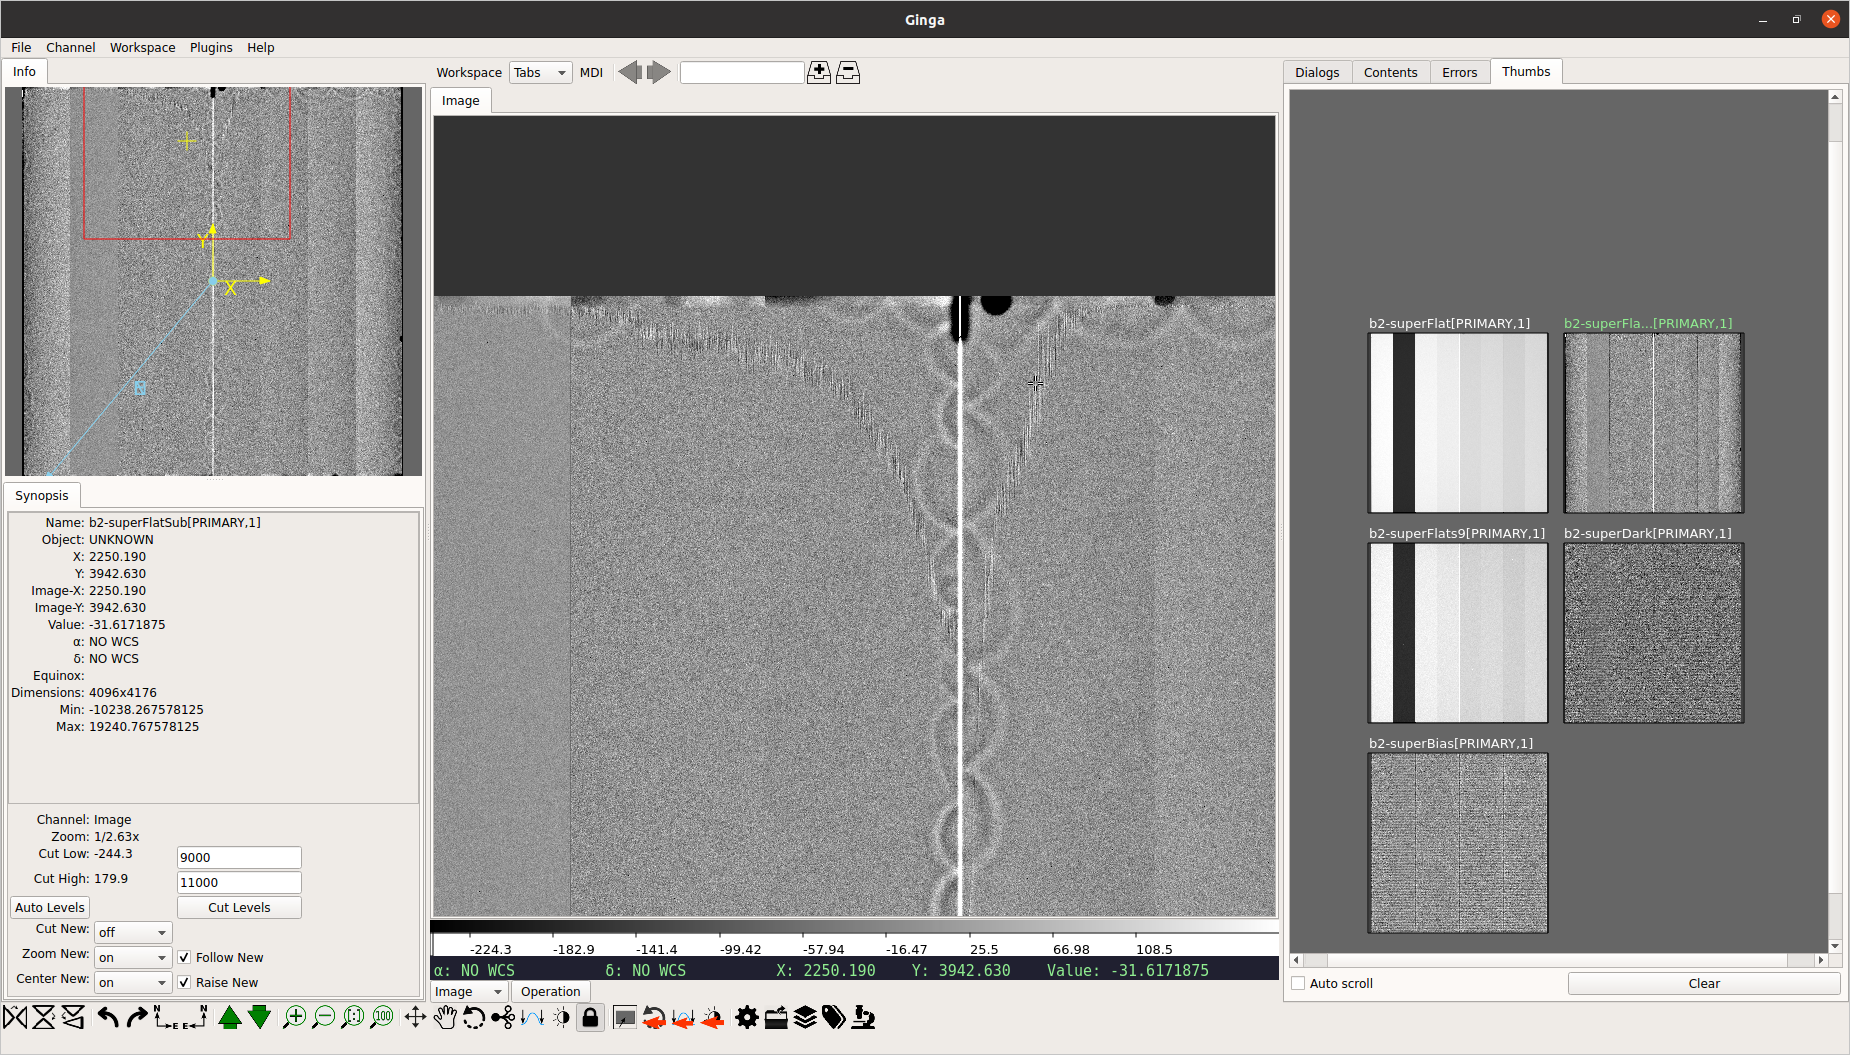Enable the Auto scroll checkbox
The height and width of the screenshot is (1055, 1850).
point(1298,983)
